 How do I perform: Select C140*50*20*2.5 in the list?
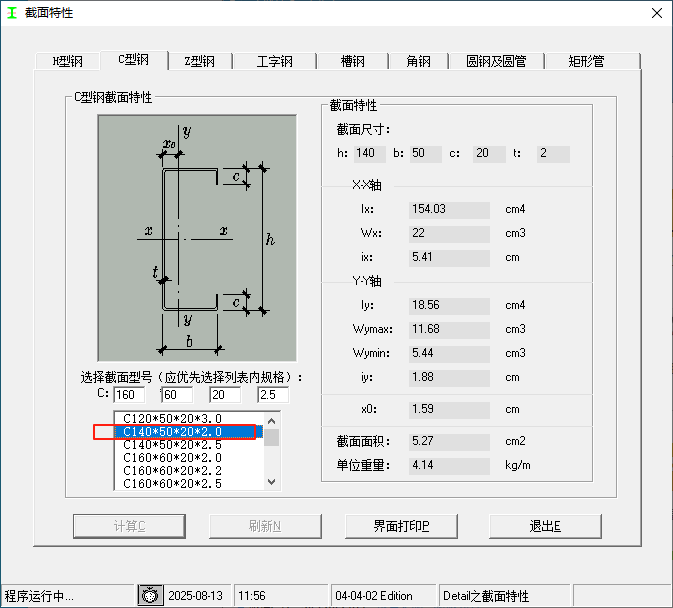(189, 445)
